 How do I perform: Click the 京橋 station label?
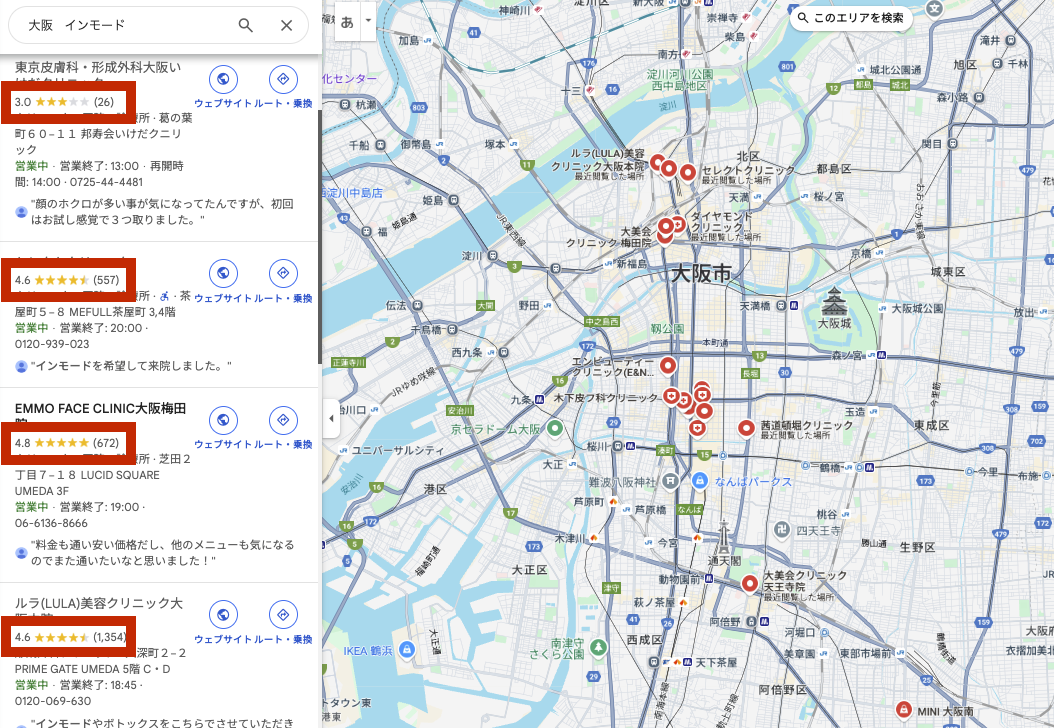861,253
